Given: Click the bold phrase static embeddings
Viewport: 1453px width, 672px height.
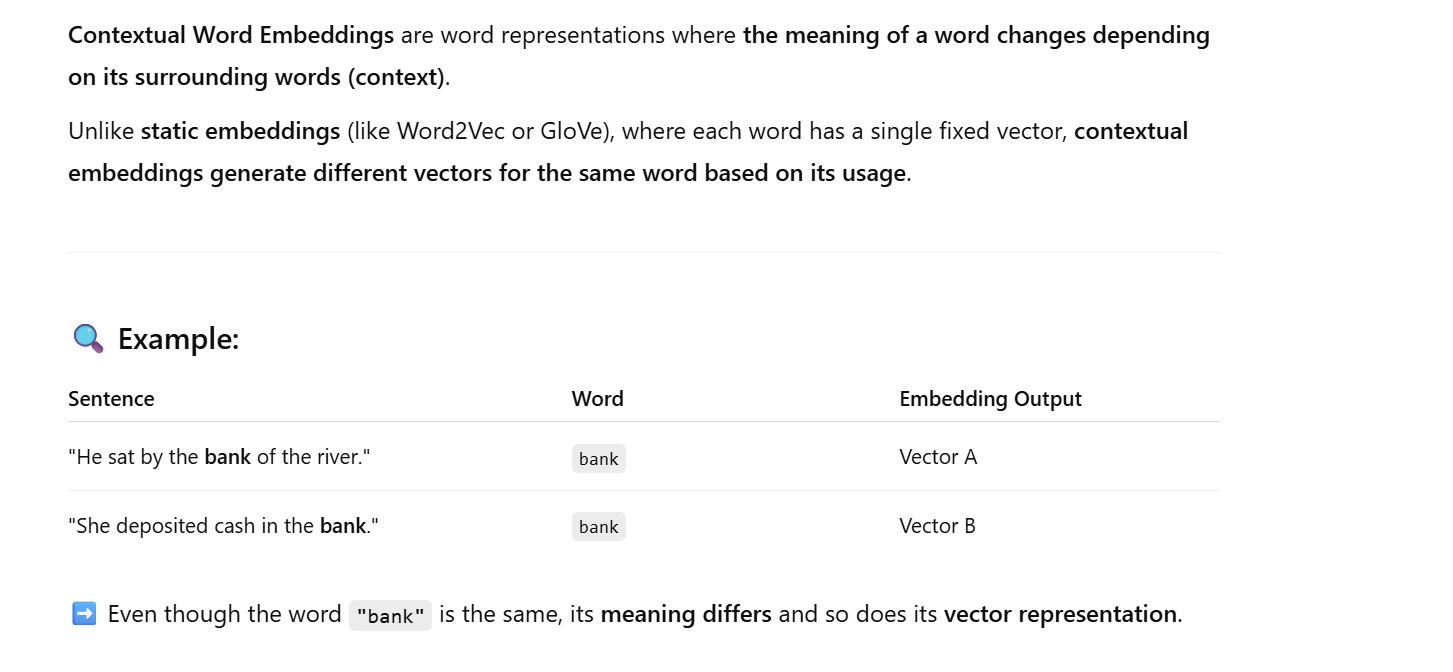Looking at the screenshot, I should click(240, 131).
